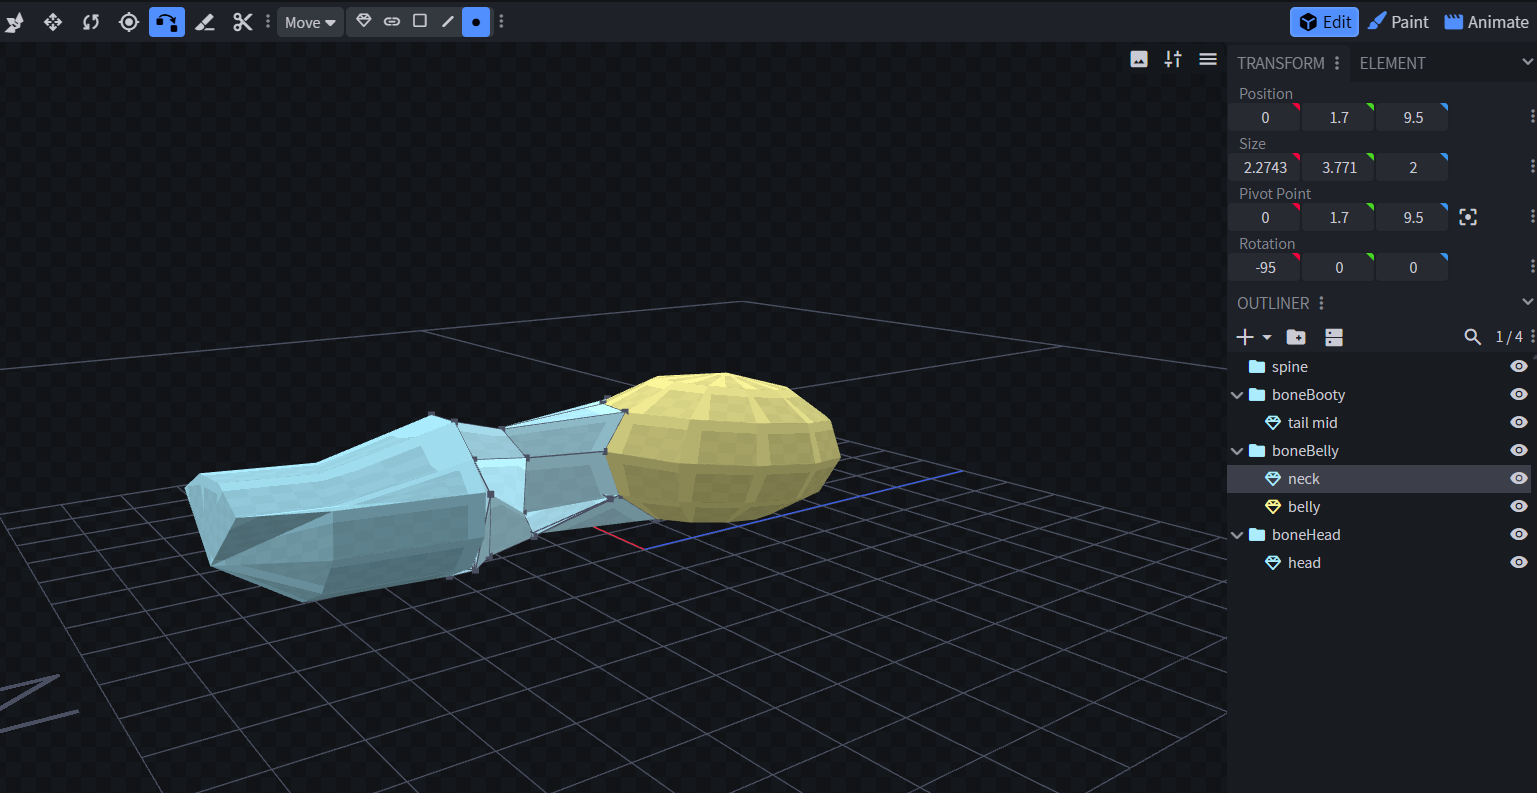Open Rotation row three-dot options

tap(1532, 267)
